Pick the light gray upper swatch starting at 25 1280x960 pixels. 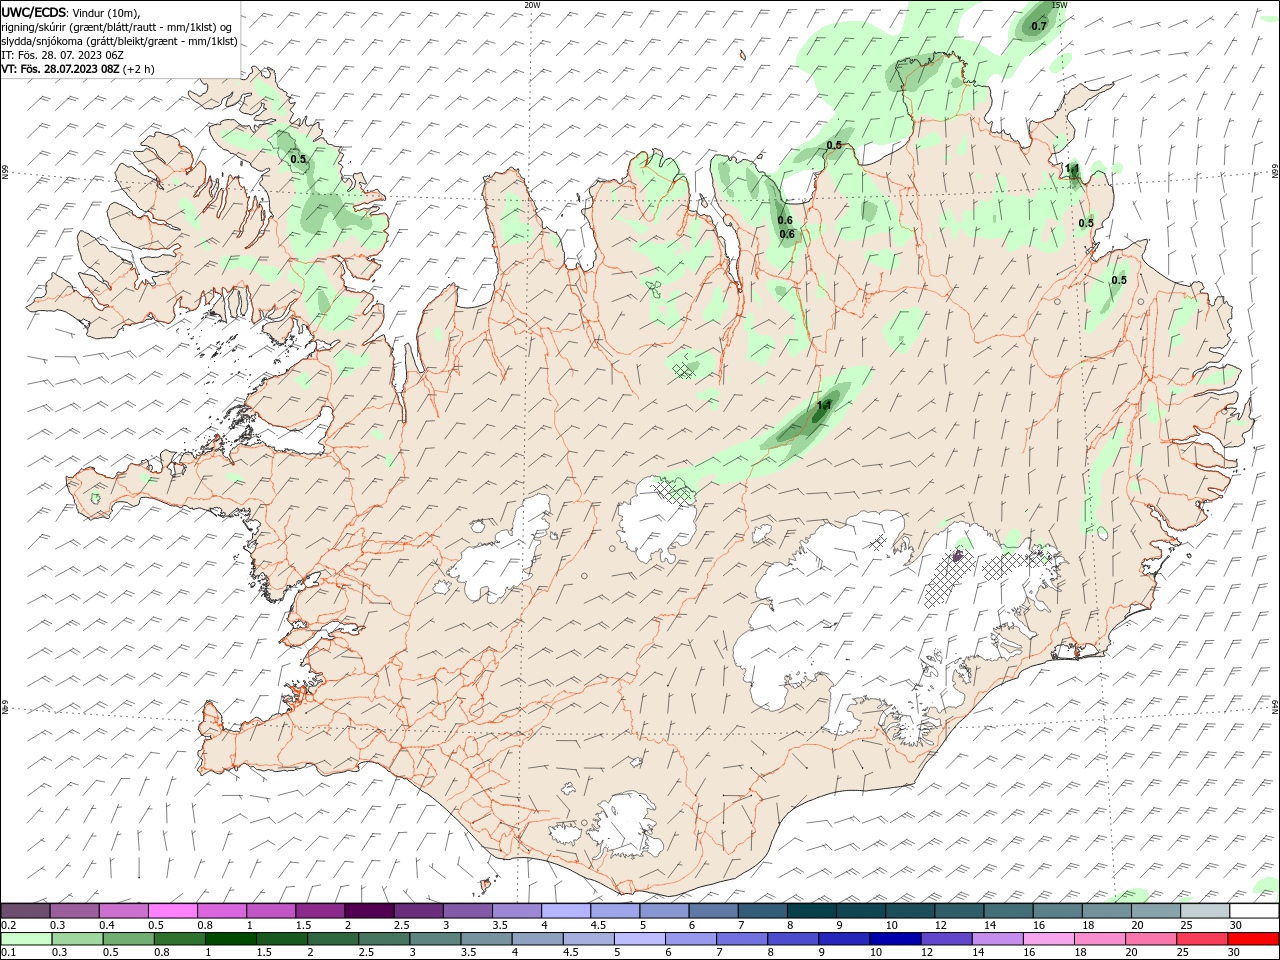point(1205,911)
